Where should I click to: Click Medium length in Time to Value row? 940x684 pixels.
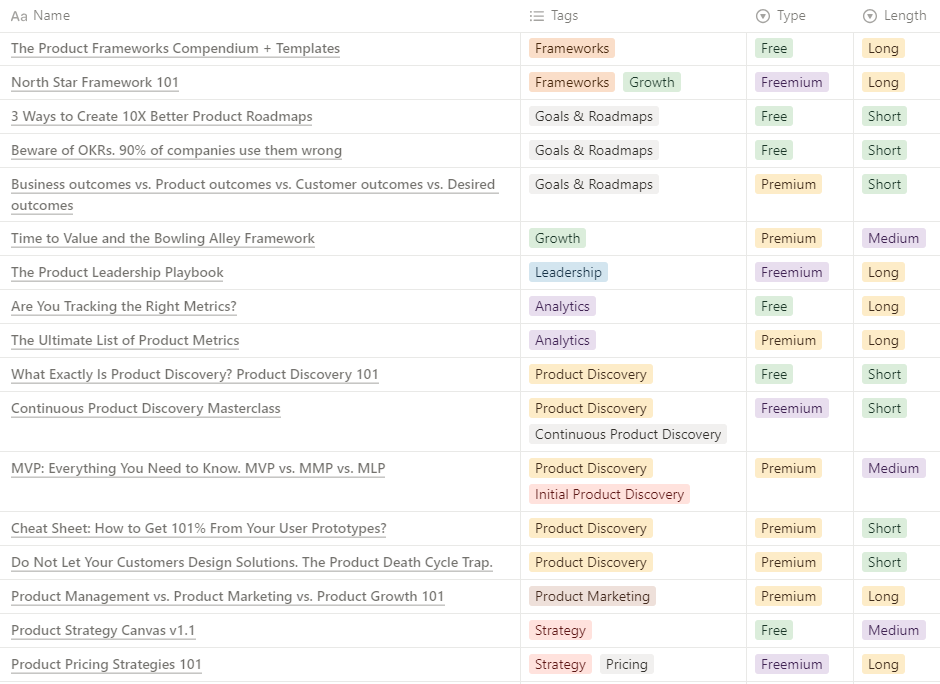[893, 239]
